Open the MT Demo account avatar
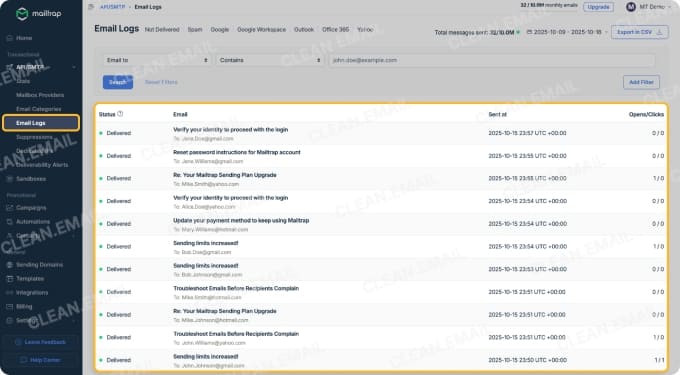 click(x=631, y=7)
